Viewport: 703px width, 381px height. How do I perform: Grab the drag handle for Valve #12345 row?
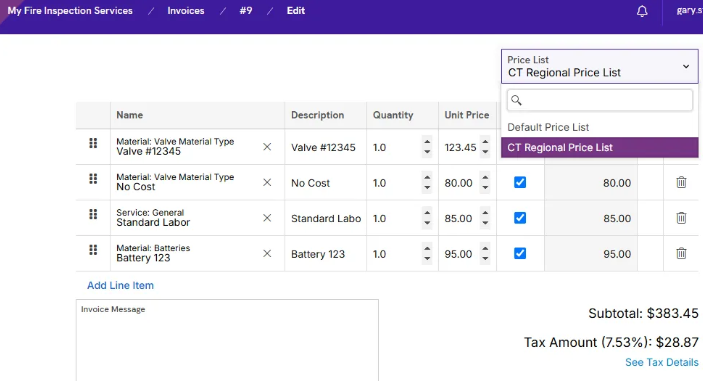(93, 143)
